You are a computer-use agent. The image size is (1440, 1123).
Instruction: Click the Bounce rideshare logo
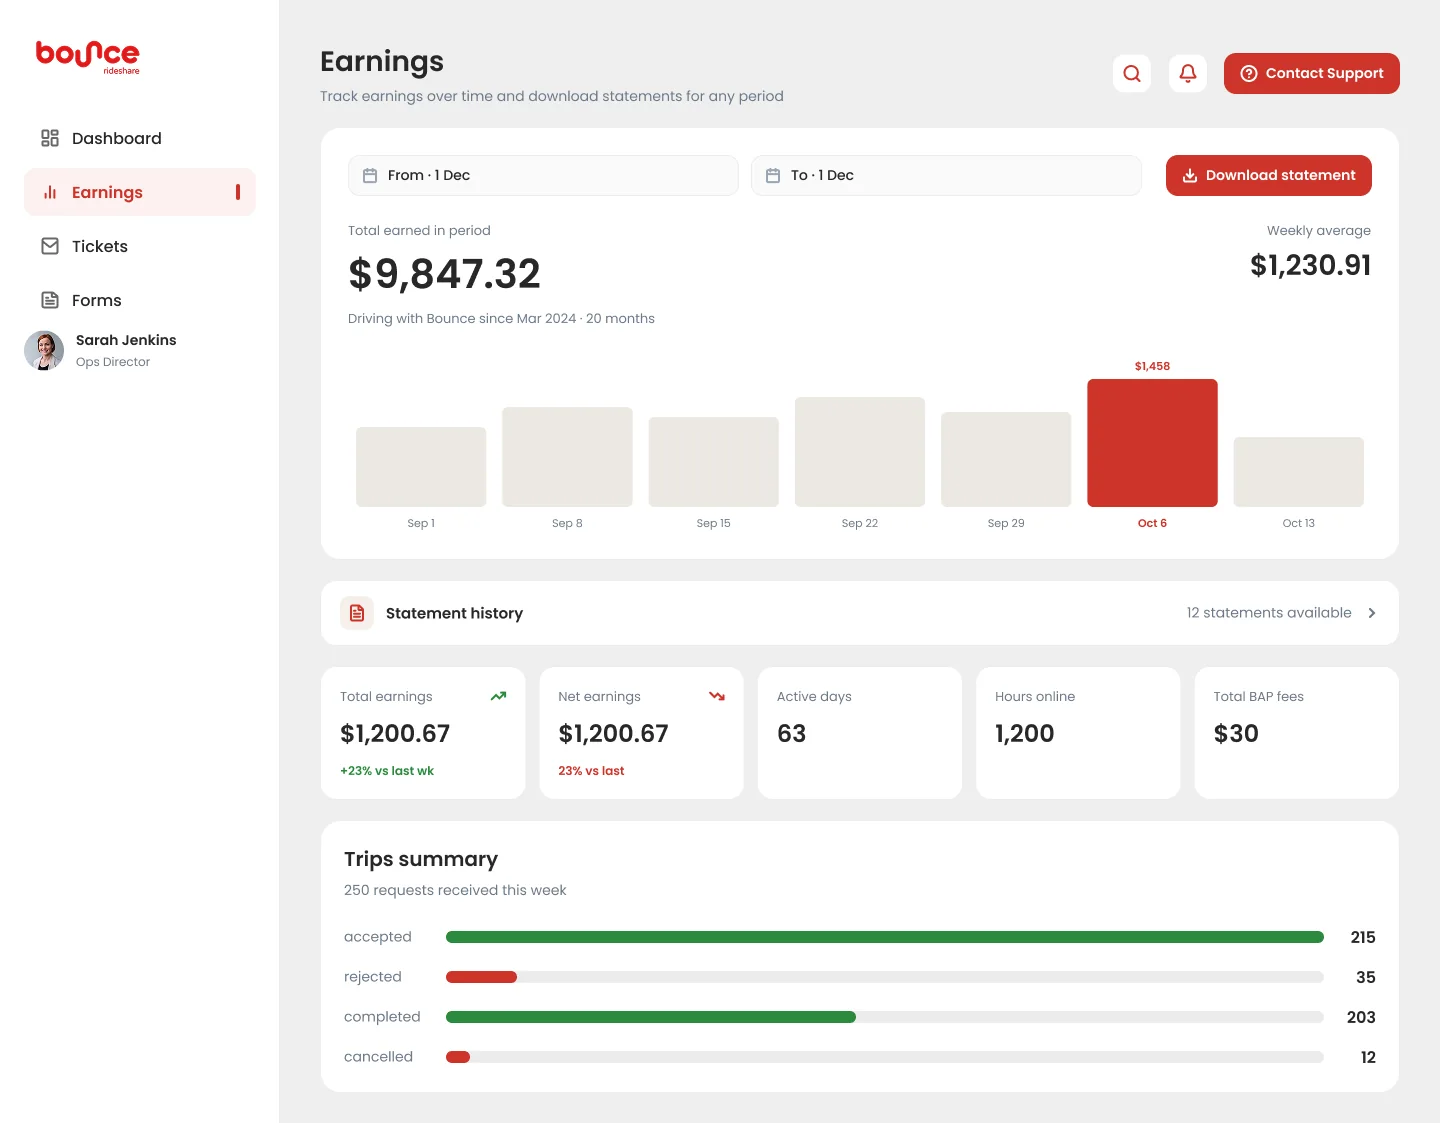(88, 56)
